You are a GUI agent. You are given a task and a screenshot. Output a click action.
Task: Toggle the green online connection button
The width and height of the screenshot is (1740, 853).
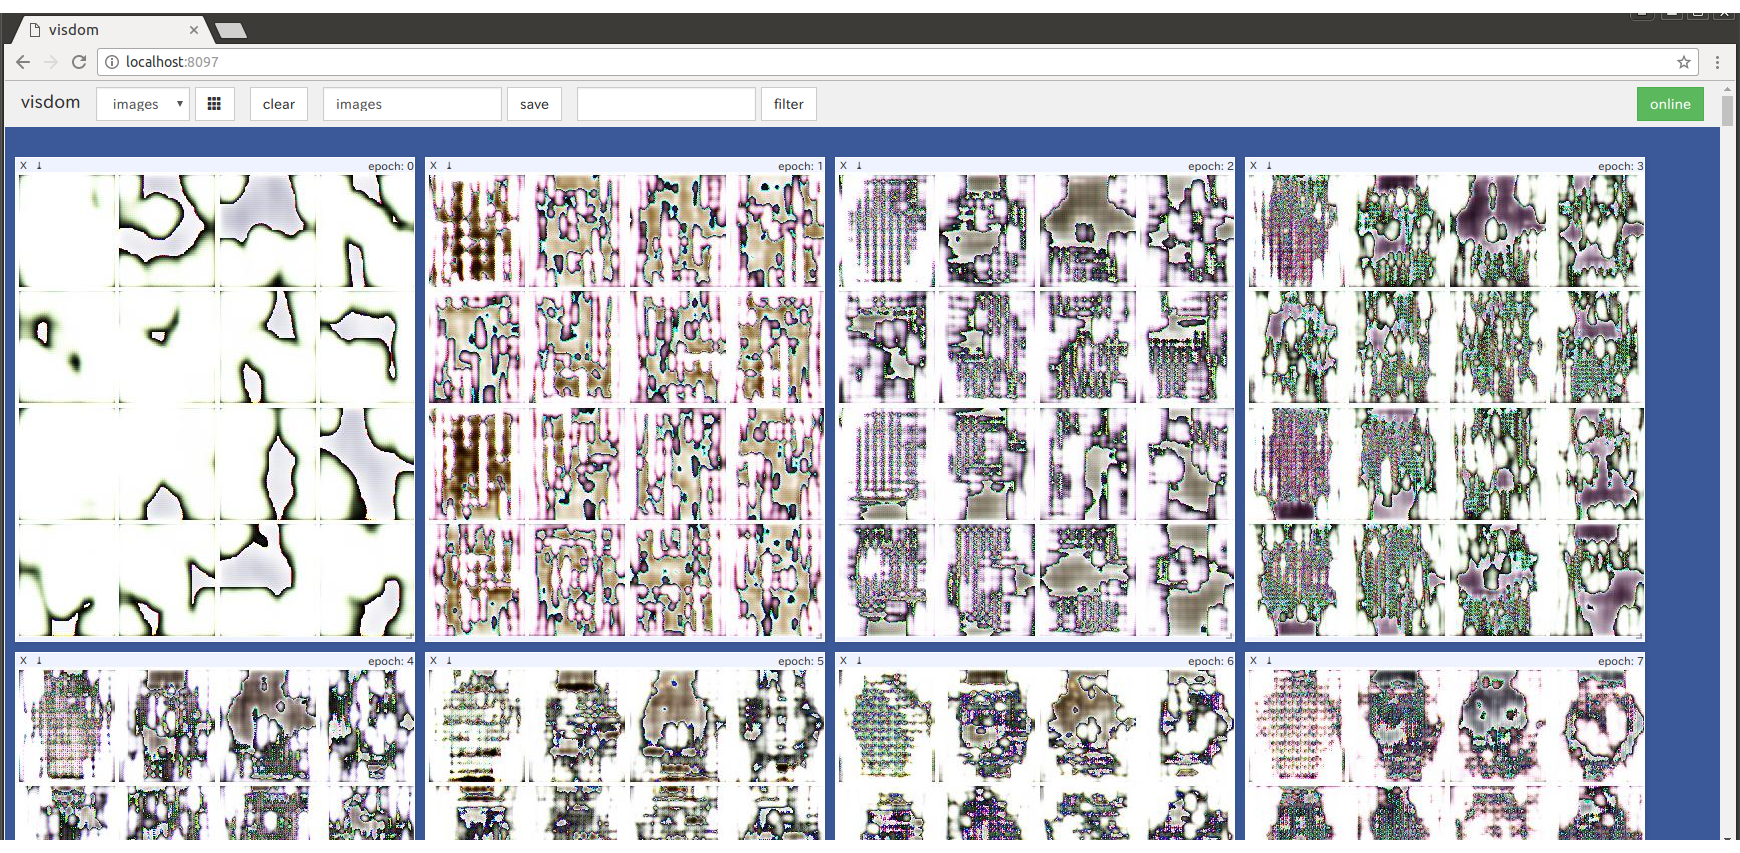coord(1670,104)
